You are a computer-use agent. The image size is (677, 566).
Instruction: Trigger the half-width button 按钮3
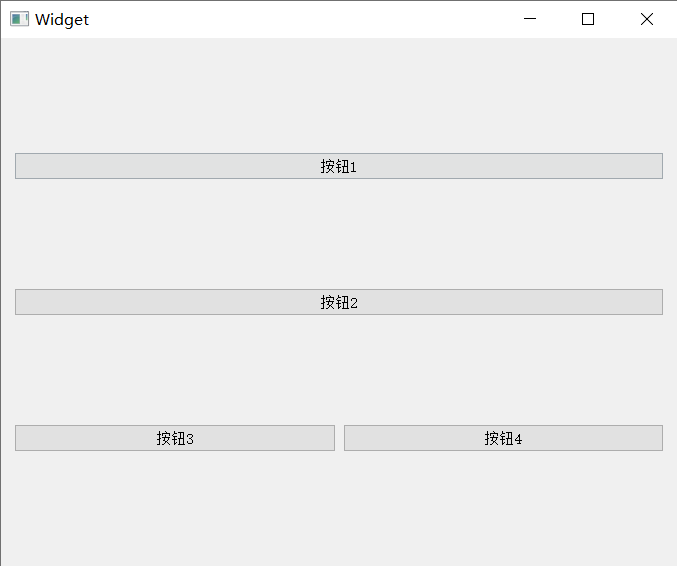click(x=175, y=438)
